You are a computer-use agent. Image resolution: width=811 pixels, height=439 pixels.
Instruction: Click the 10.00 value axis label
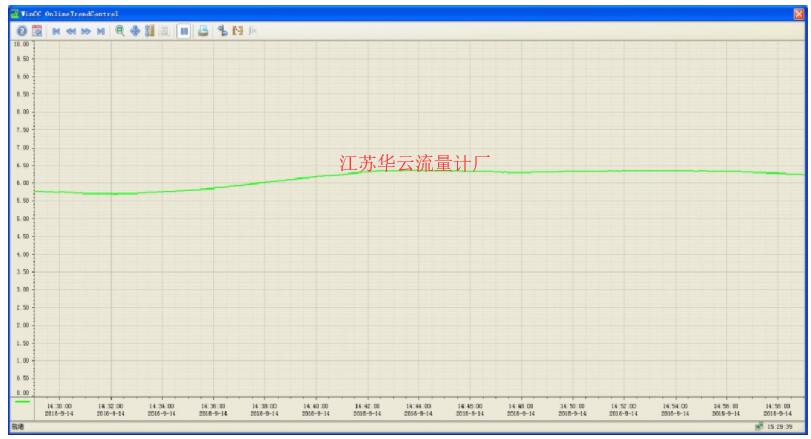pos(21,44)
